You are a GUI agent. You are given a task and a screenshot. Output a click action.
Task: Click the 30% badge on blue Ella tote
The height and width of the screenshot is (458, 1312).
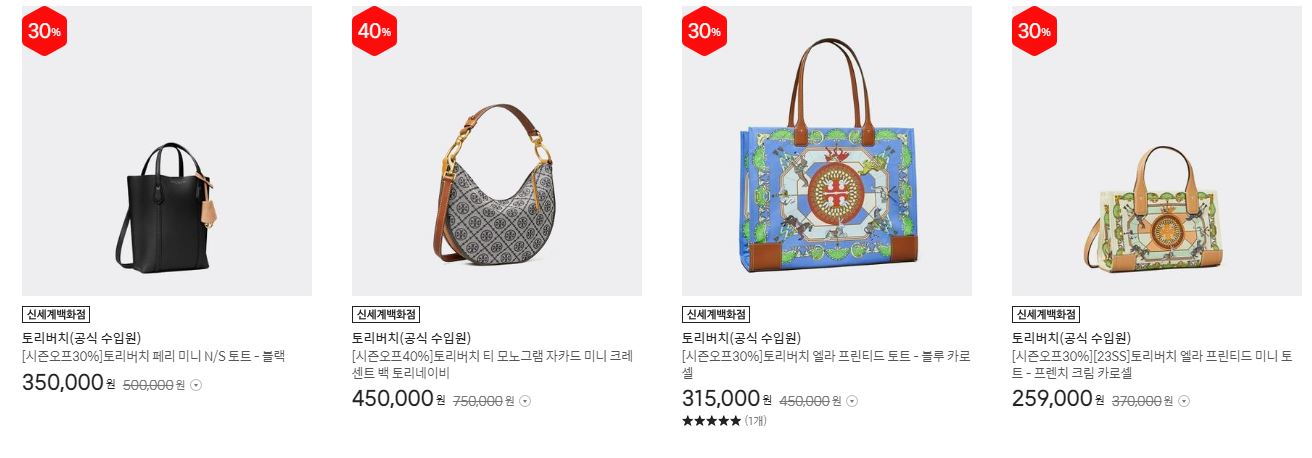click(x=705, y=31)
